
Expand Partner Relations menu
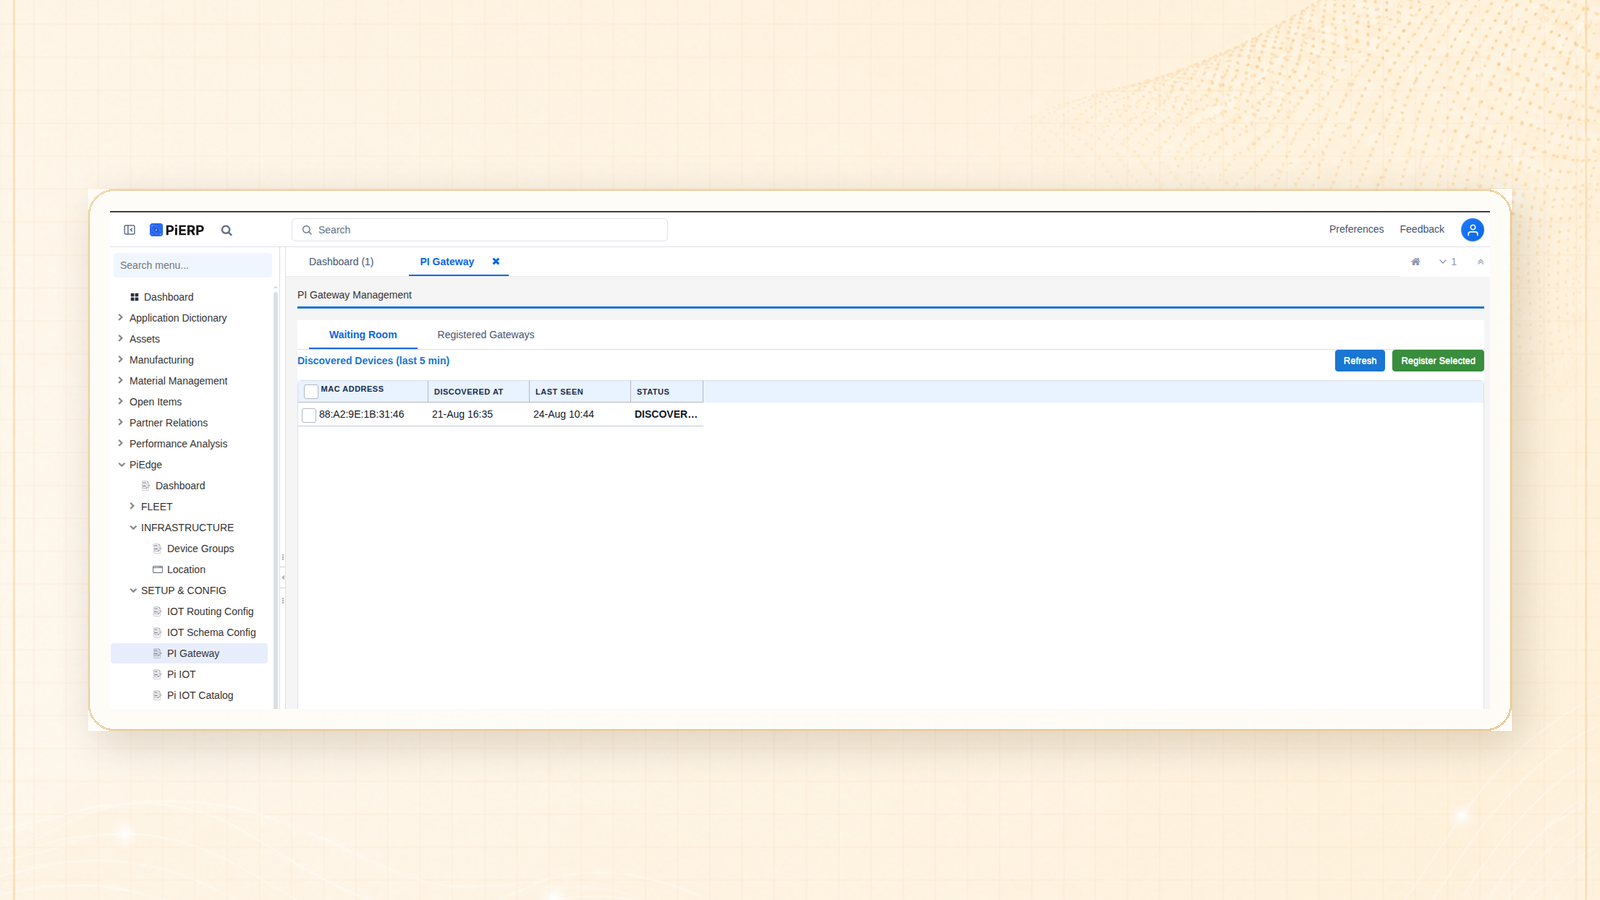coord(121,423)
